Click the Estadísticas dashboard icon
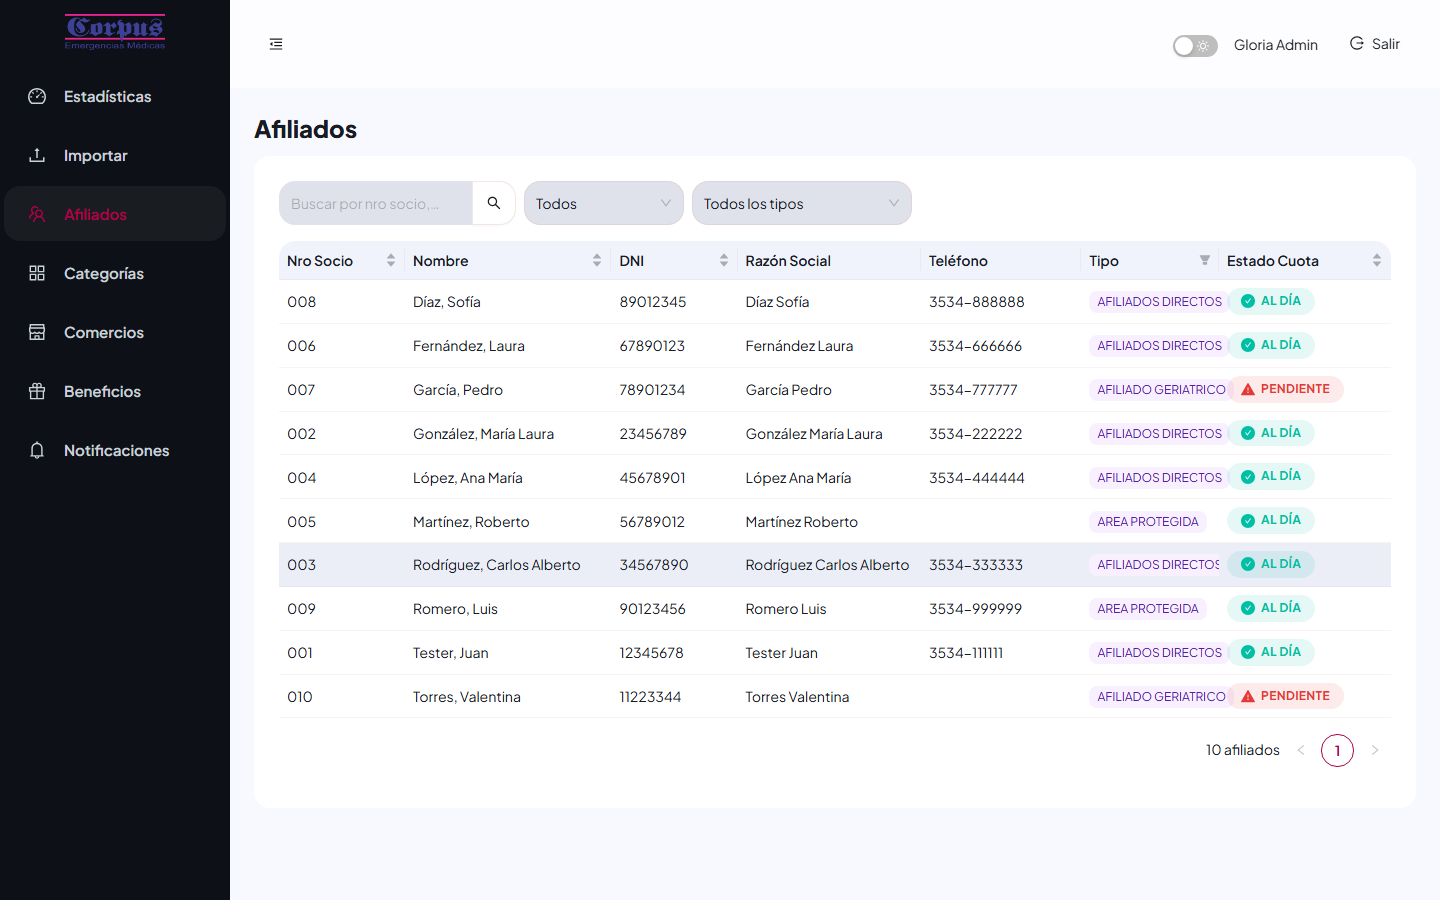Image resolution: width=1440 pixels, height=900 pixels. tap(37, 96)
